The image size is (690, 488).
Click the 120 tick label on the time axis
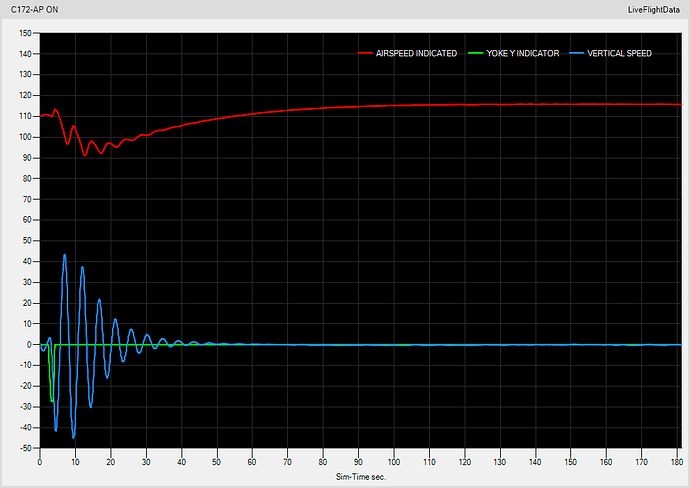(464, 463)
